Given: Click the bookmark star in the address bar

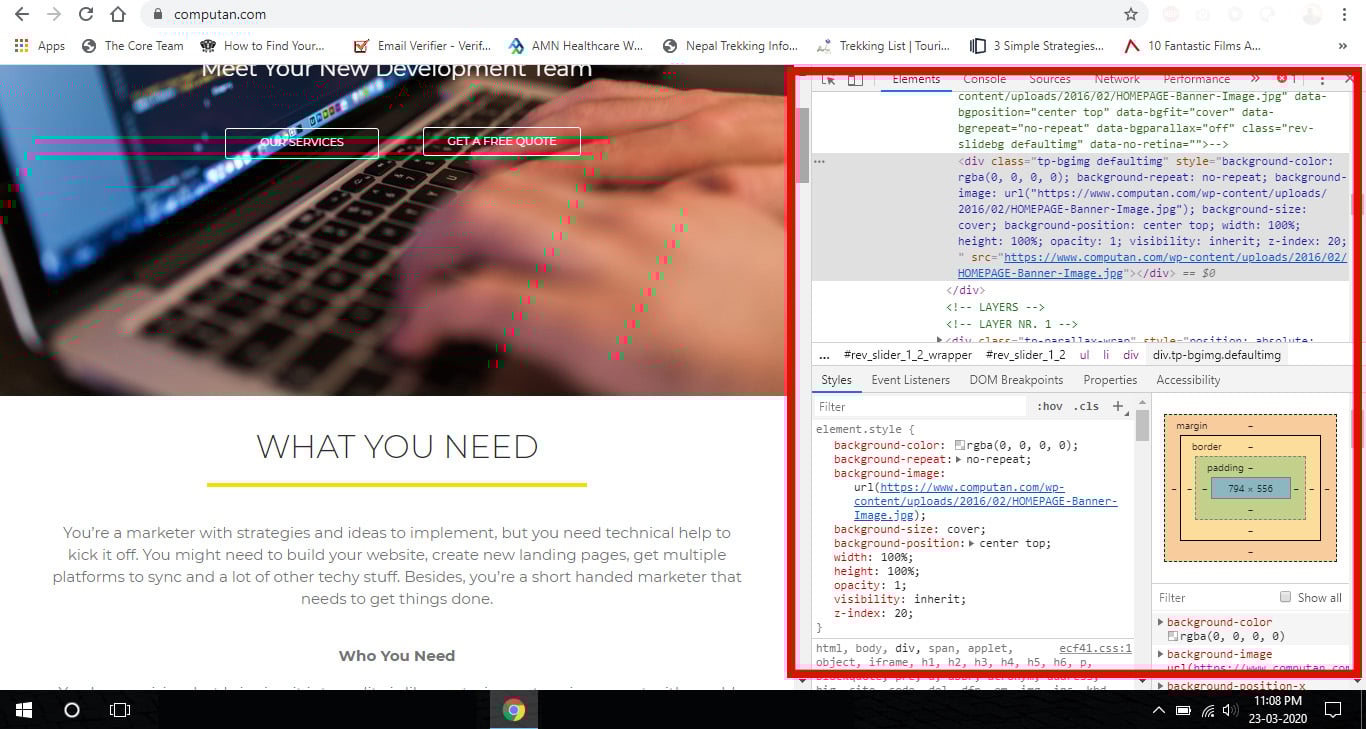Looking at the screenshot, I should [x=1131, y=15].
